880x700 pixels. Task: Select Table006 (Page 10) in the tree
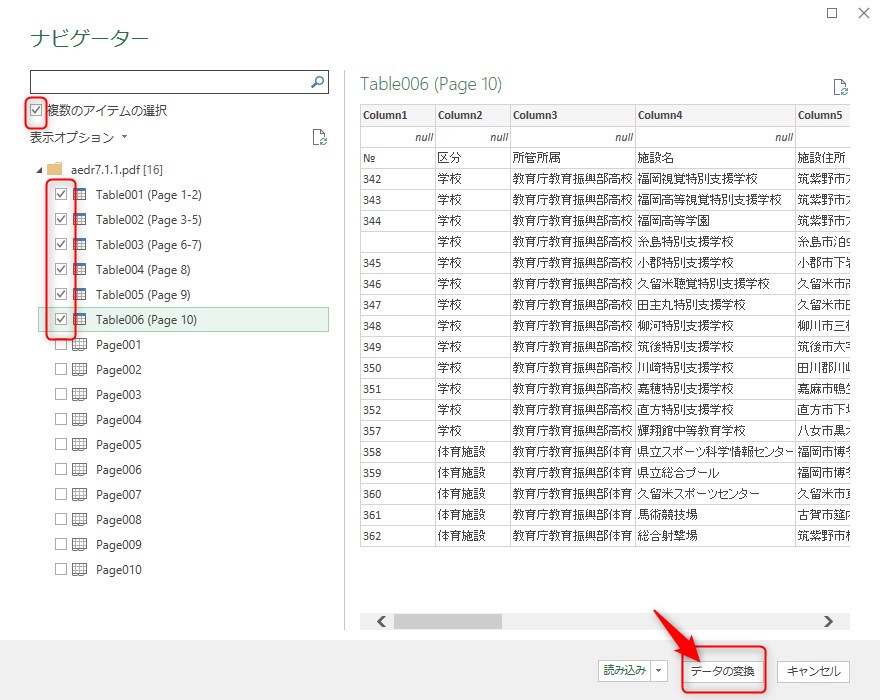pos(146,320)
